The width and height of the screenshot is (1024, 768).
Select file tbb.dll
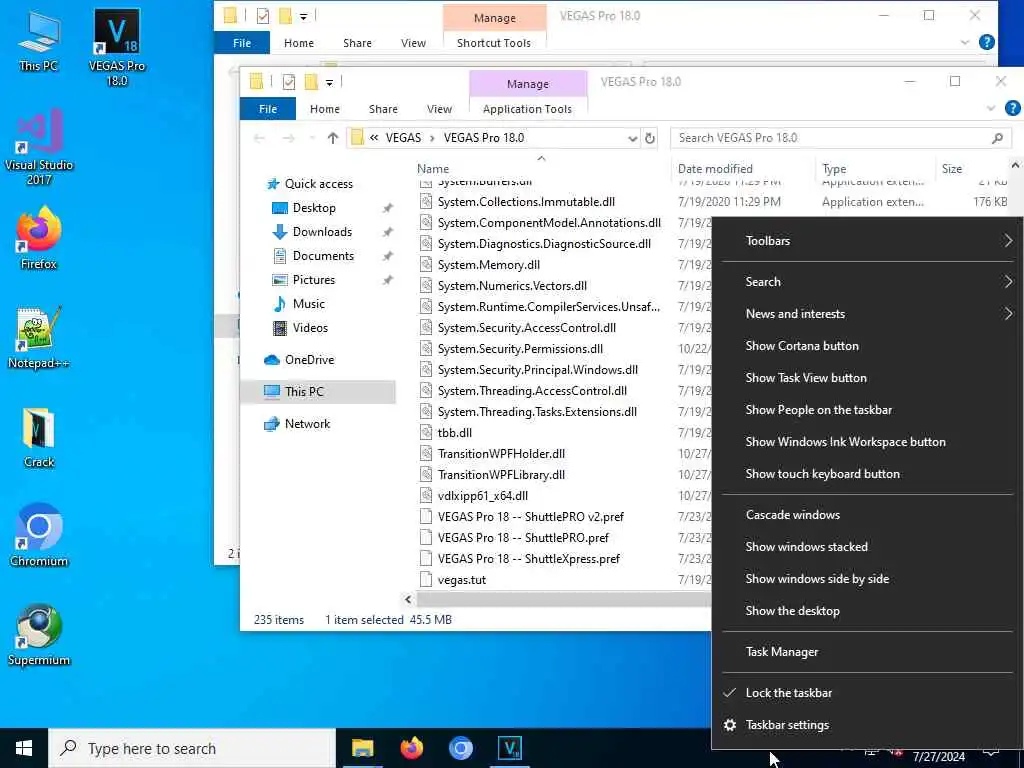point(455,433)
